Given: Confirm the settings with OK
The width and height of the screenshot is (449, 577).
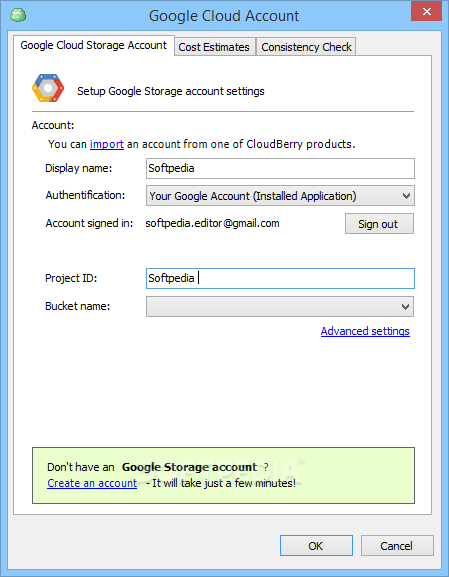Looking at the screenshot, I should point(316,546).
